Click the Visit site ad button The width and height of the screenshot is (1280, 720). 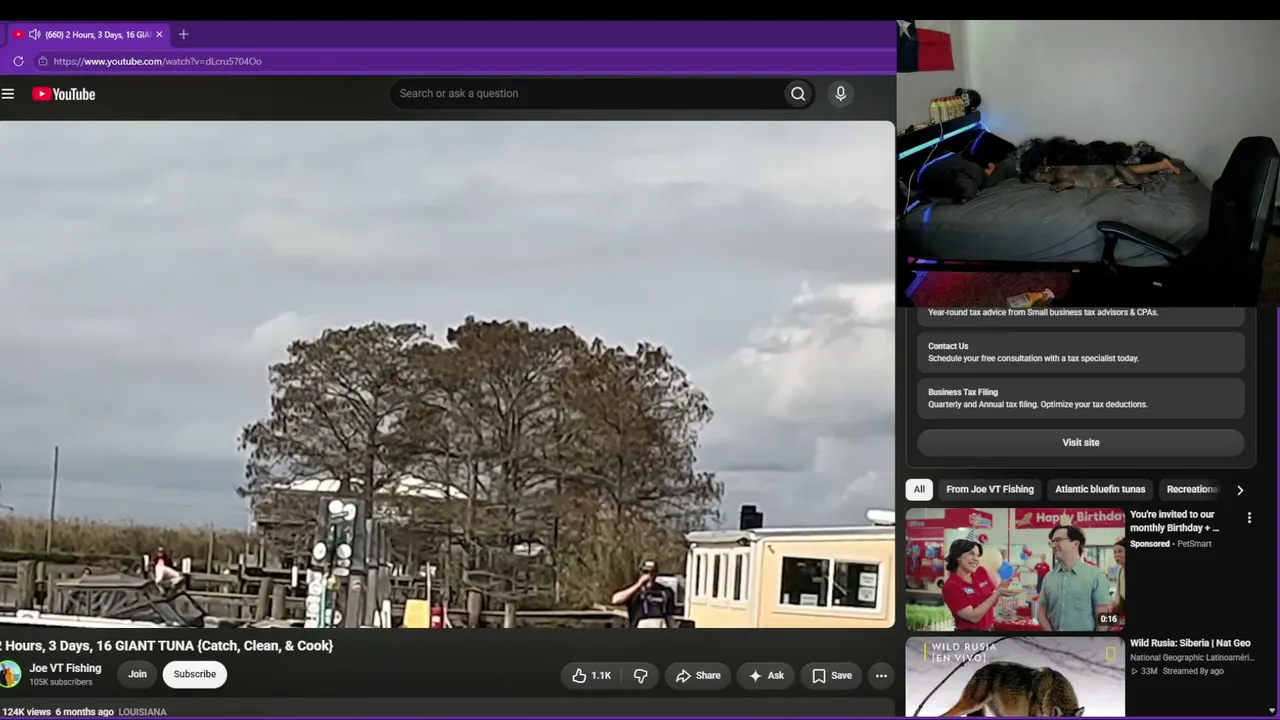click(x=1081, y=443)
